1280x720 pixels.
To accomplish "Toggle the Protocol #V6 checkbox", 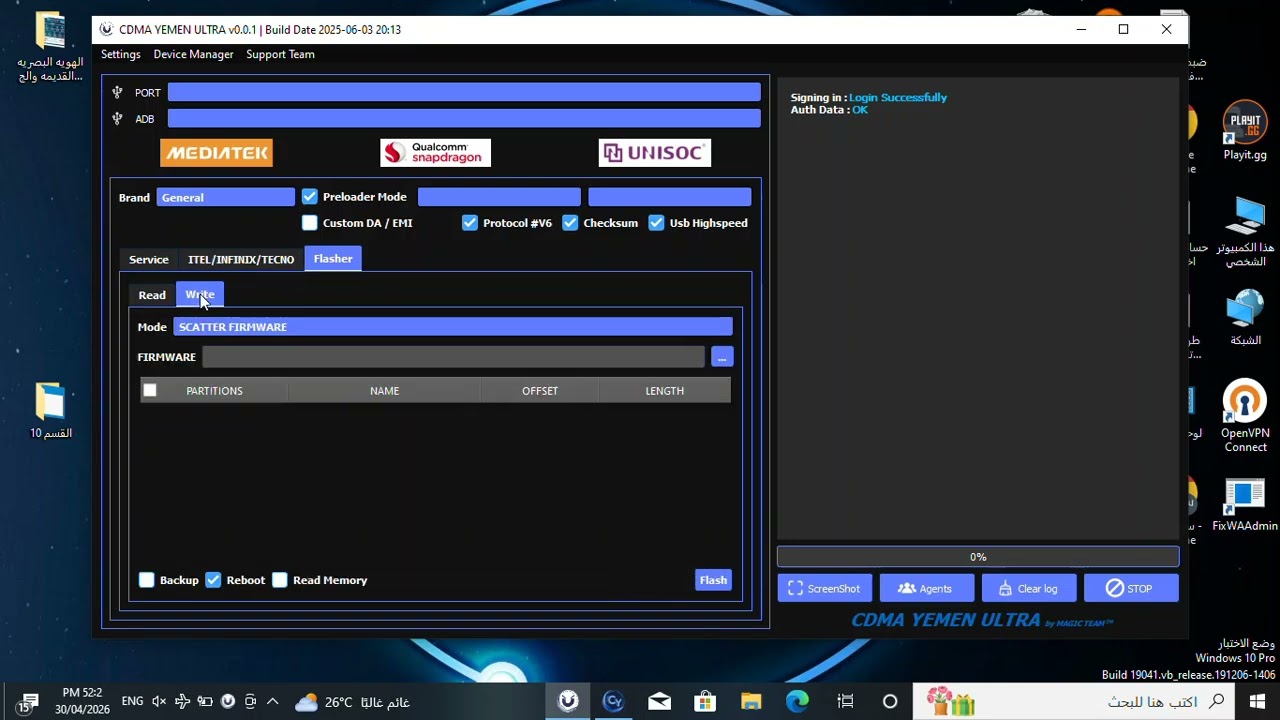I will (x=470, y=223).
